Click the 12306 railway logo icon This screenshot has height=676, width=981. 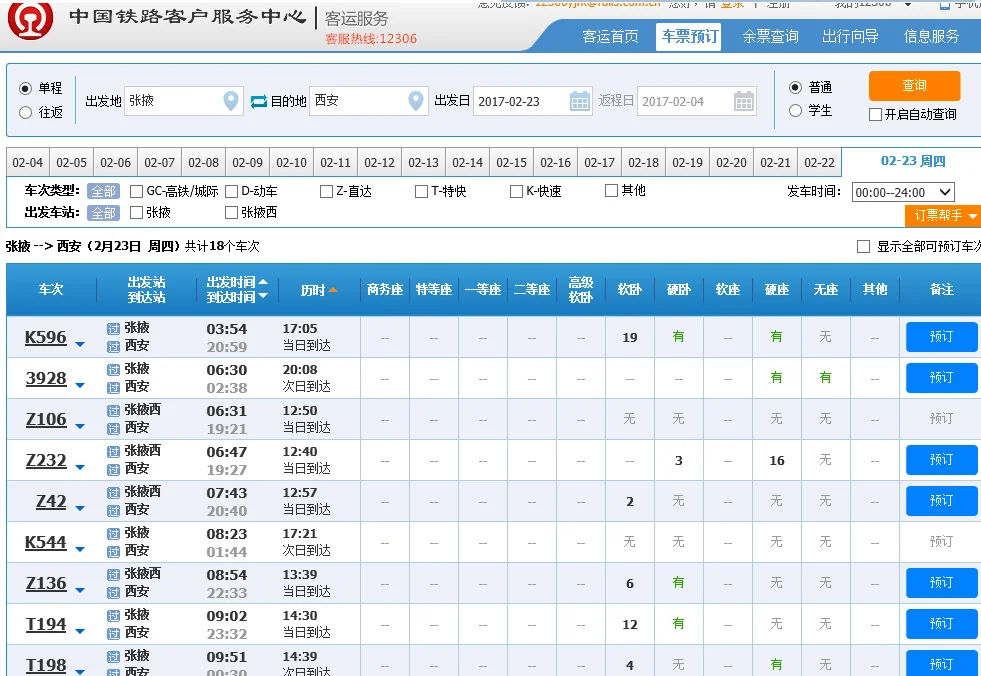point(30,20)
